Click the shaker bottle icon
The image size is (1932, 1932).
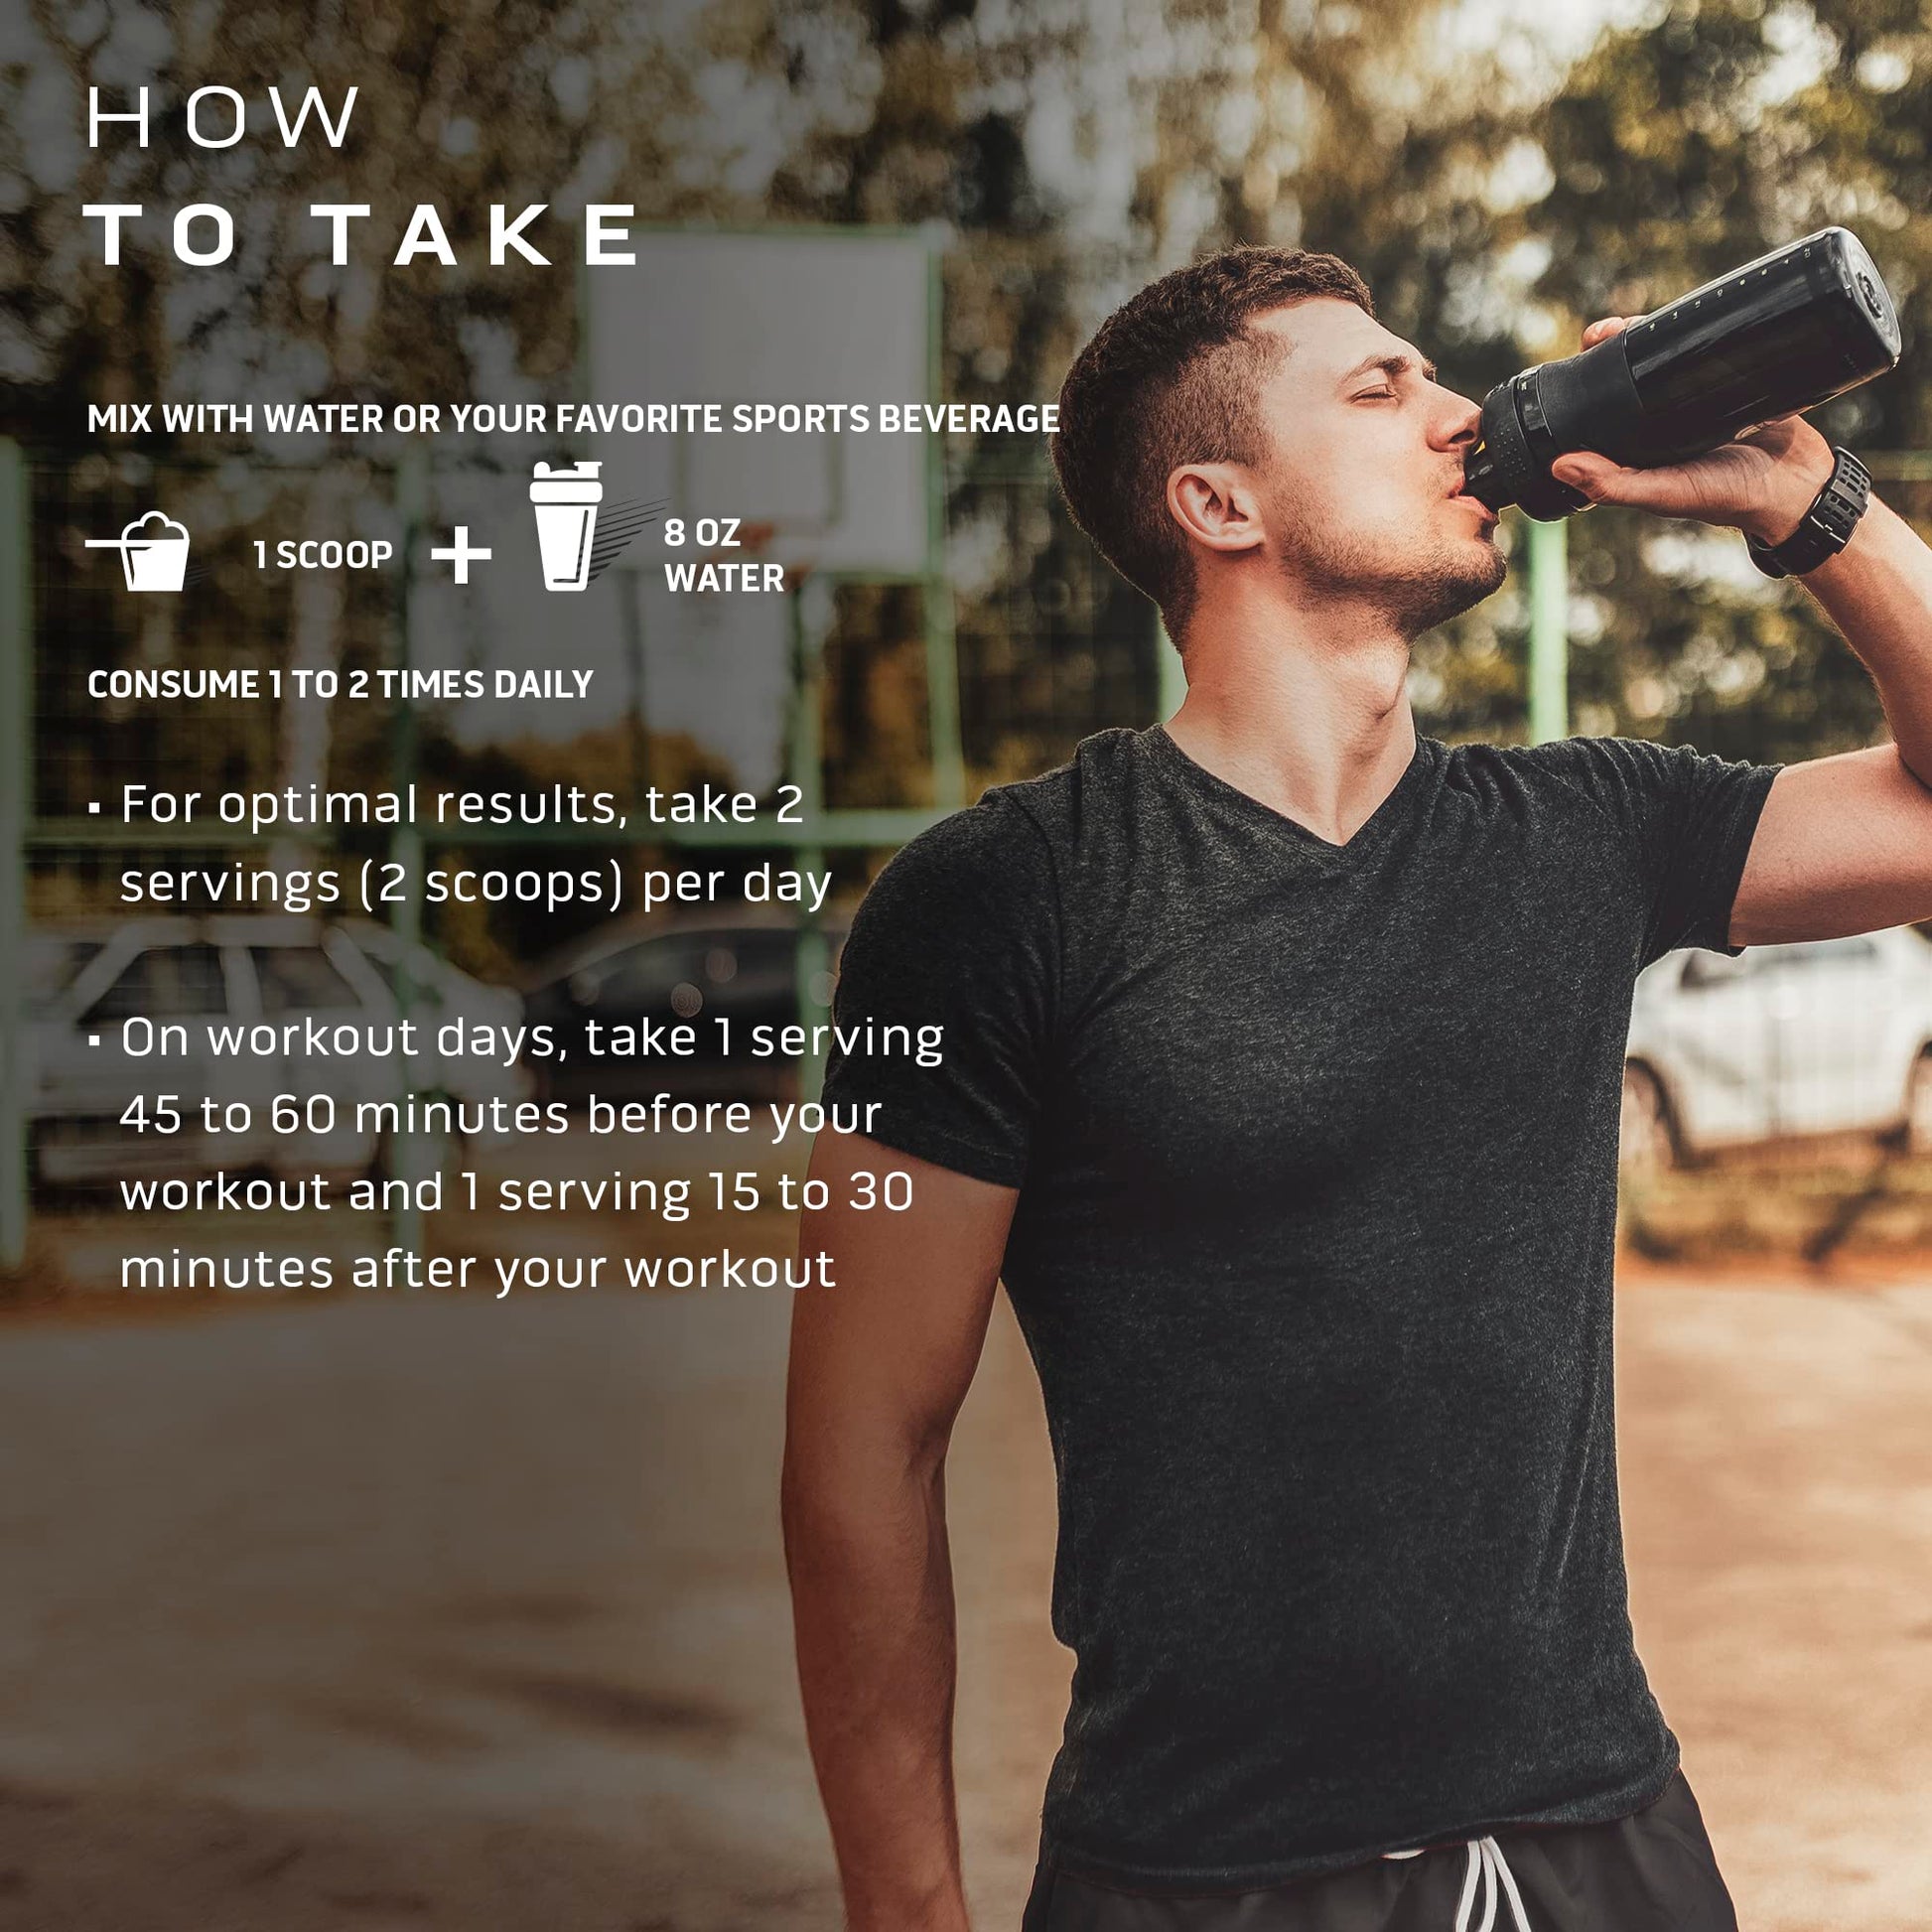click(x=567, y=526)
